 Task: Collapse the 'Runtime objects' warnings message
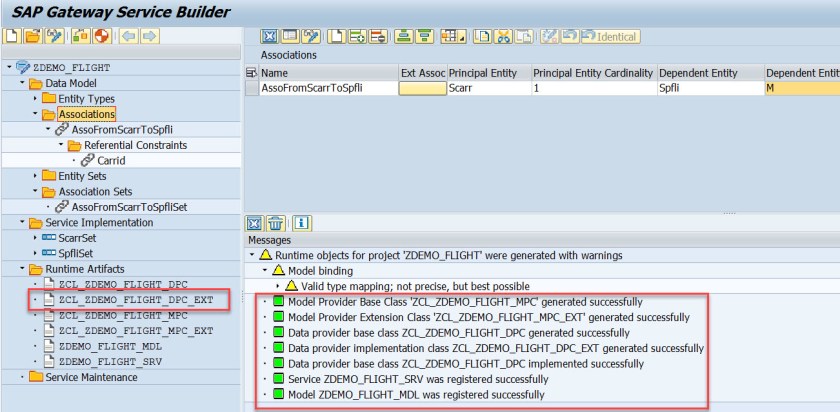click(252, 256)
